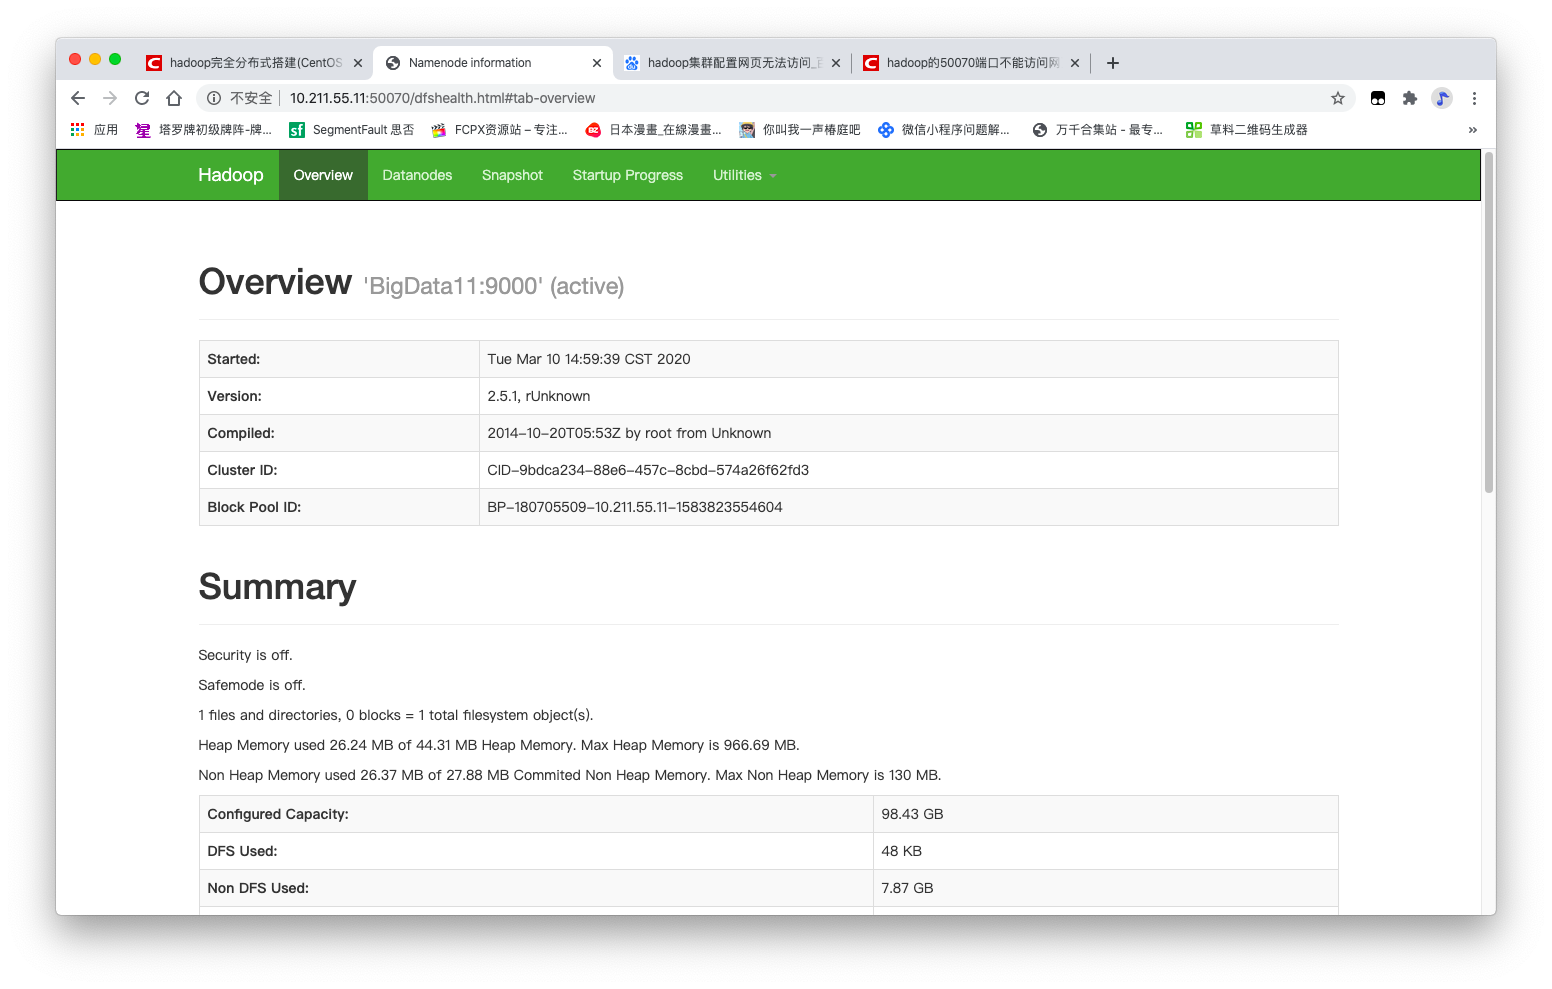Screen dimensions: 1552x989
Task: Show hidden bookmarks overflow chevron
Action: pos(1472,130)
